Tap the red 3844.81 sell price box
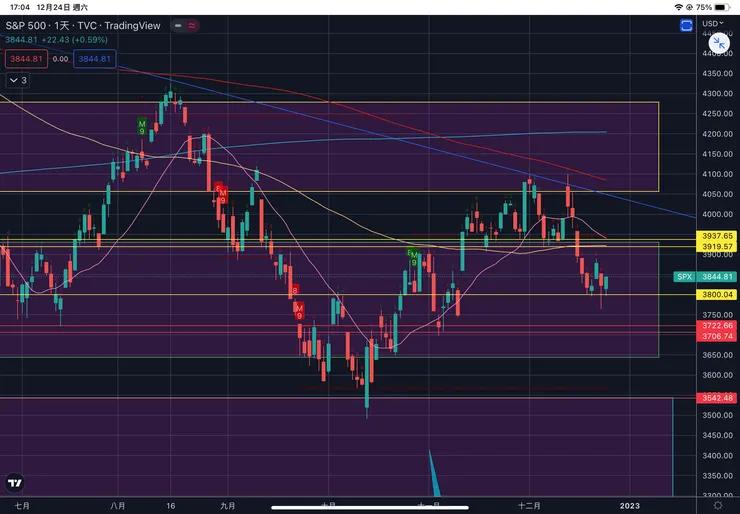Image resolution: width=740 pixels, height=514 pixels. point(26,59)
